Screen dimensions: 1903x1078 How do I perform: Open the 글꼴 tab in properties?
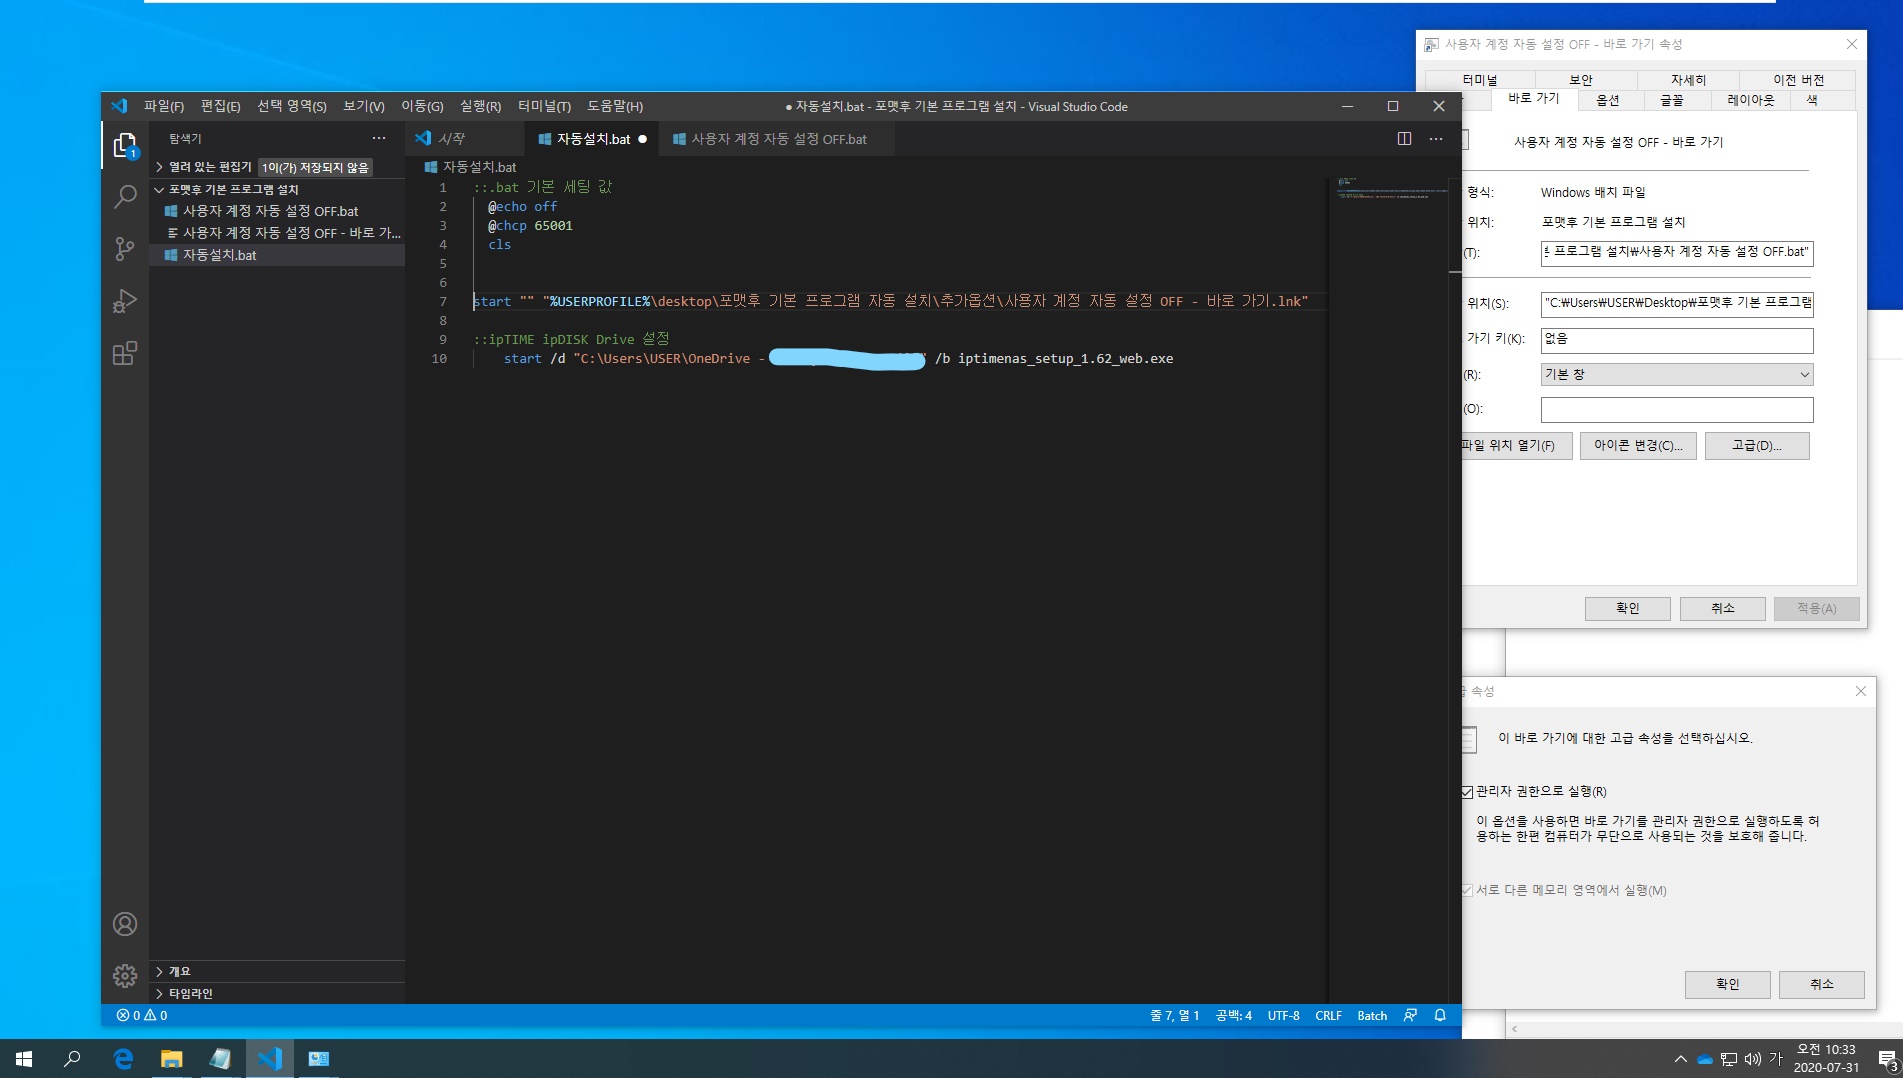tap(1671, 100)
